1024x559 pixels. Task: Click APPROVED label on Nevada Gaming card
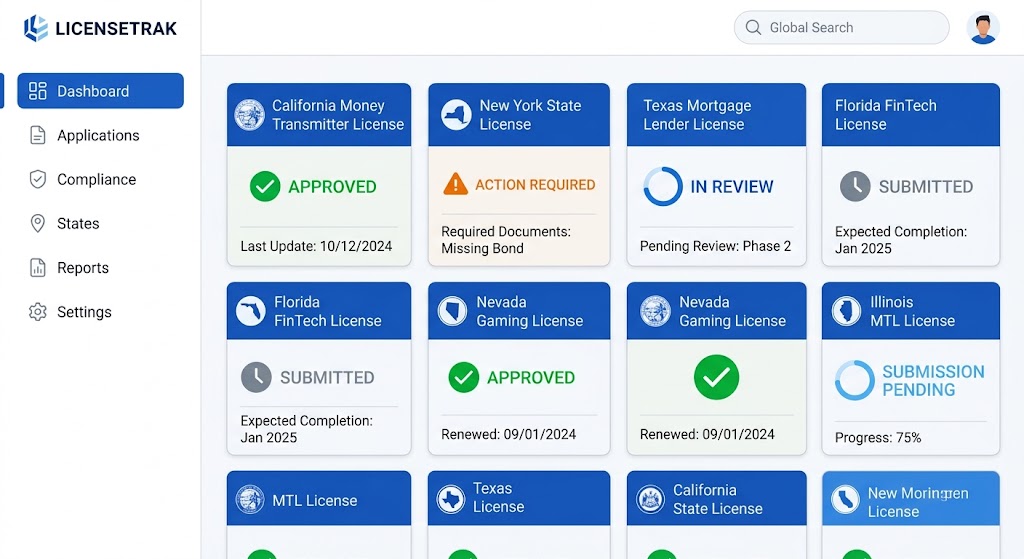531,377
